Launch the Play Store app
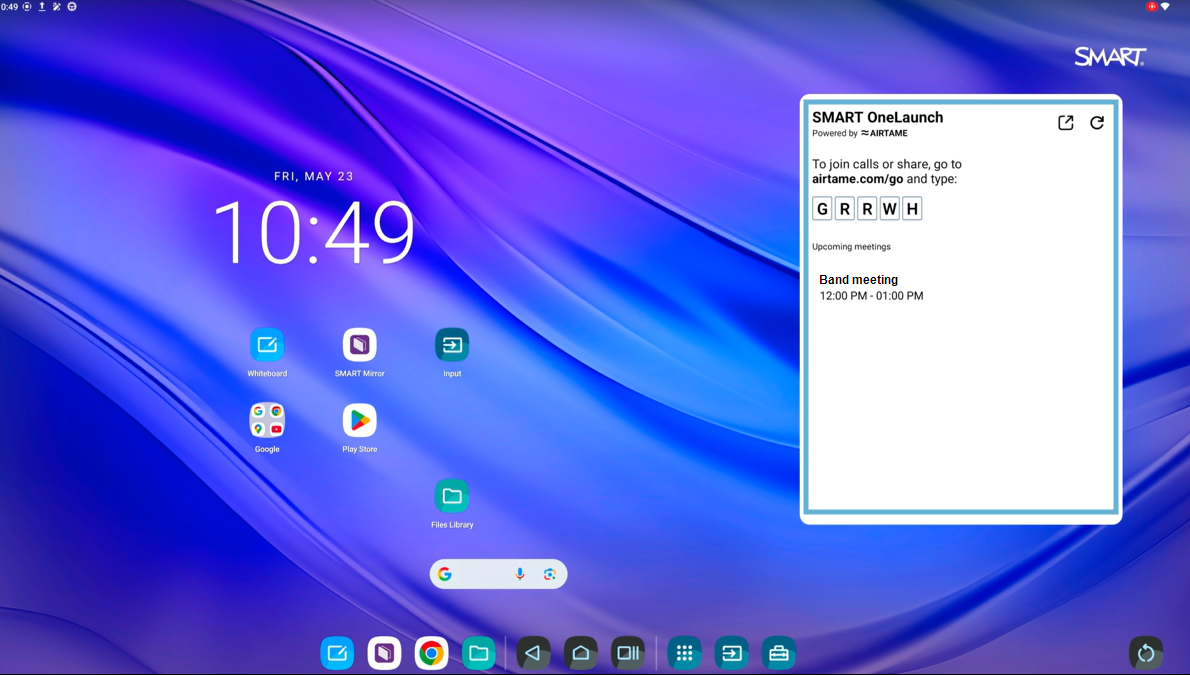This screenshot has width=1190, height=675. click(359, 421)
